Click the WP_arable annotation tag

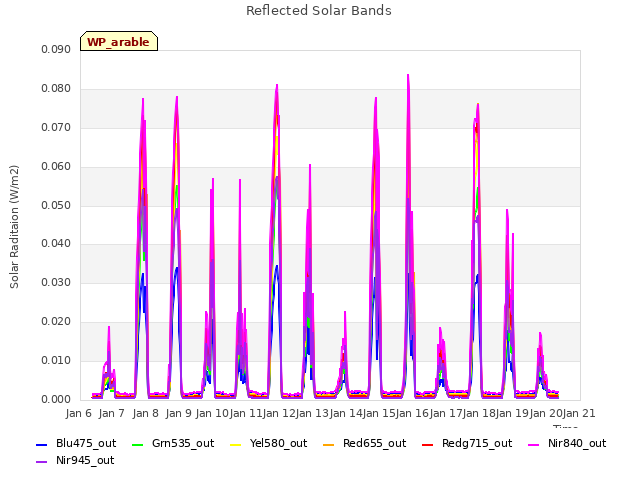coord(119,41)
